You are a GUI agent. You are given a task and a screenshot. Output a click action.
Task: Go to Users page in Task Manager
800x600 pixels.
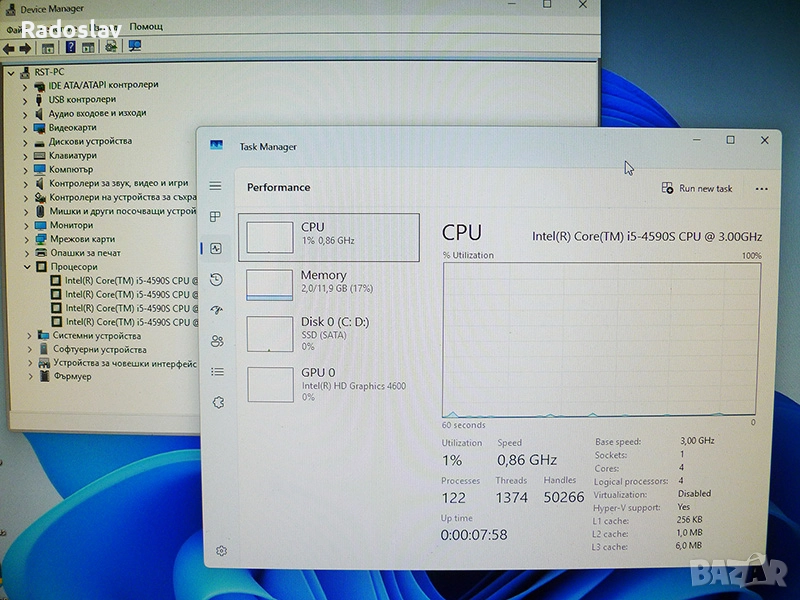click(x=217, y=341)
